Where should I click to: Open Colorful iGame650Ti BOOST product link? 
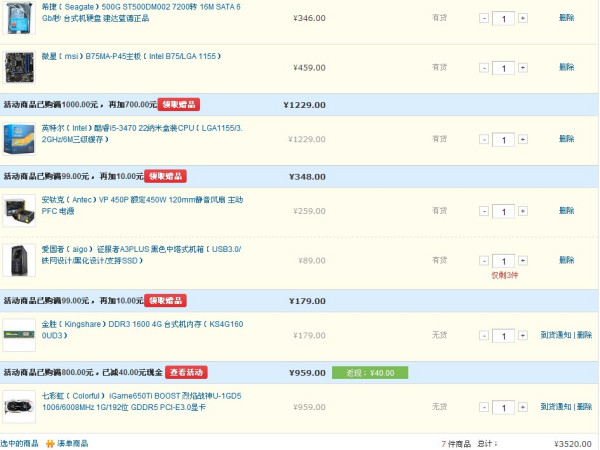point(142,401)
